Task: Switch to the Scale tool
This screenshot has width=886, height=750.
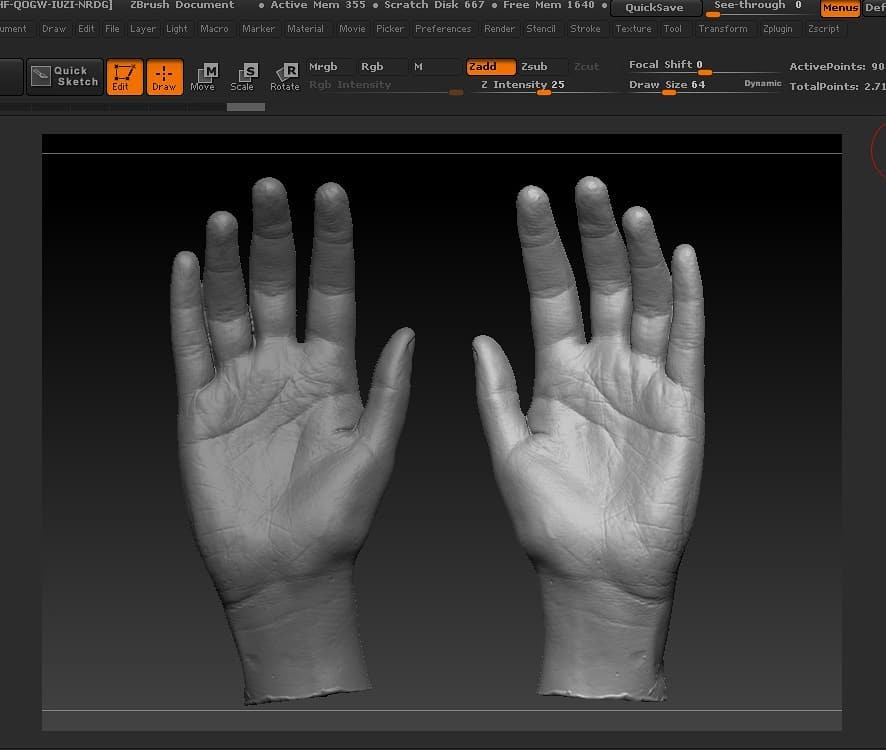Action: coord(243,77)
